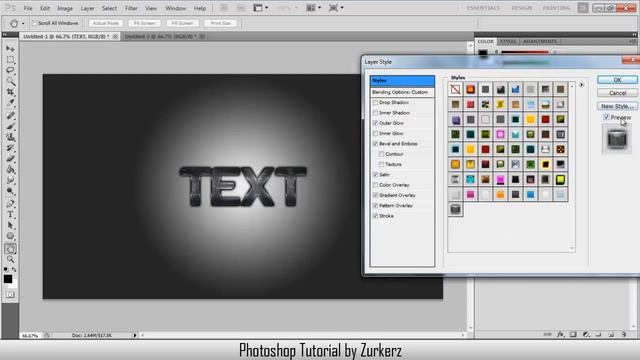Select the Crop tool
The image size is (640, 360).
[x=10, y=92]
